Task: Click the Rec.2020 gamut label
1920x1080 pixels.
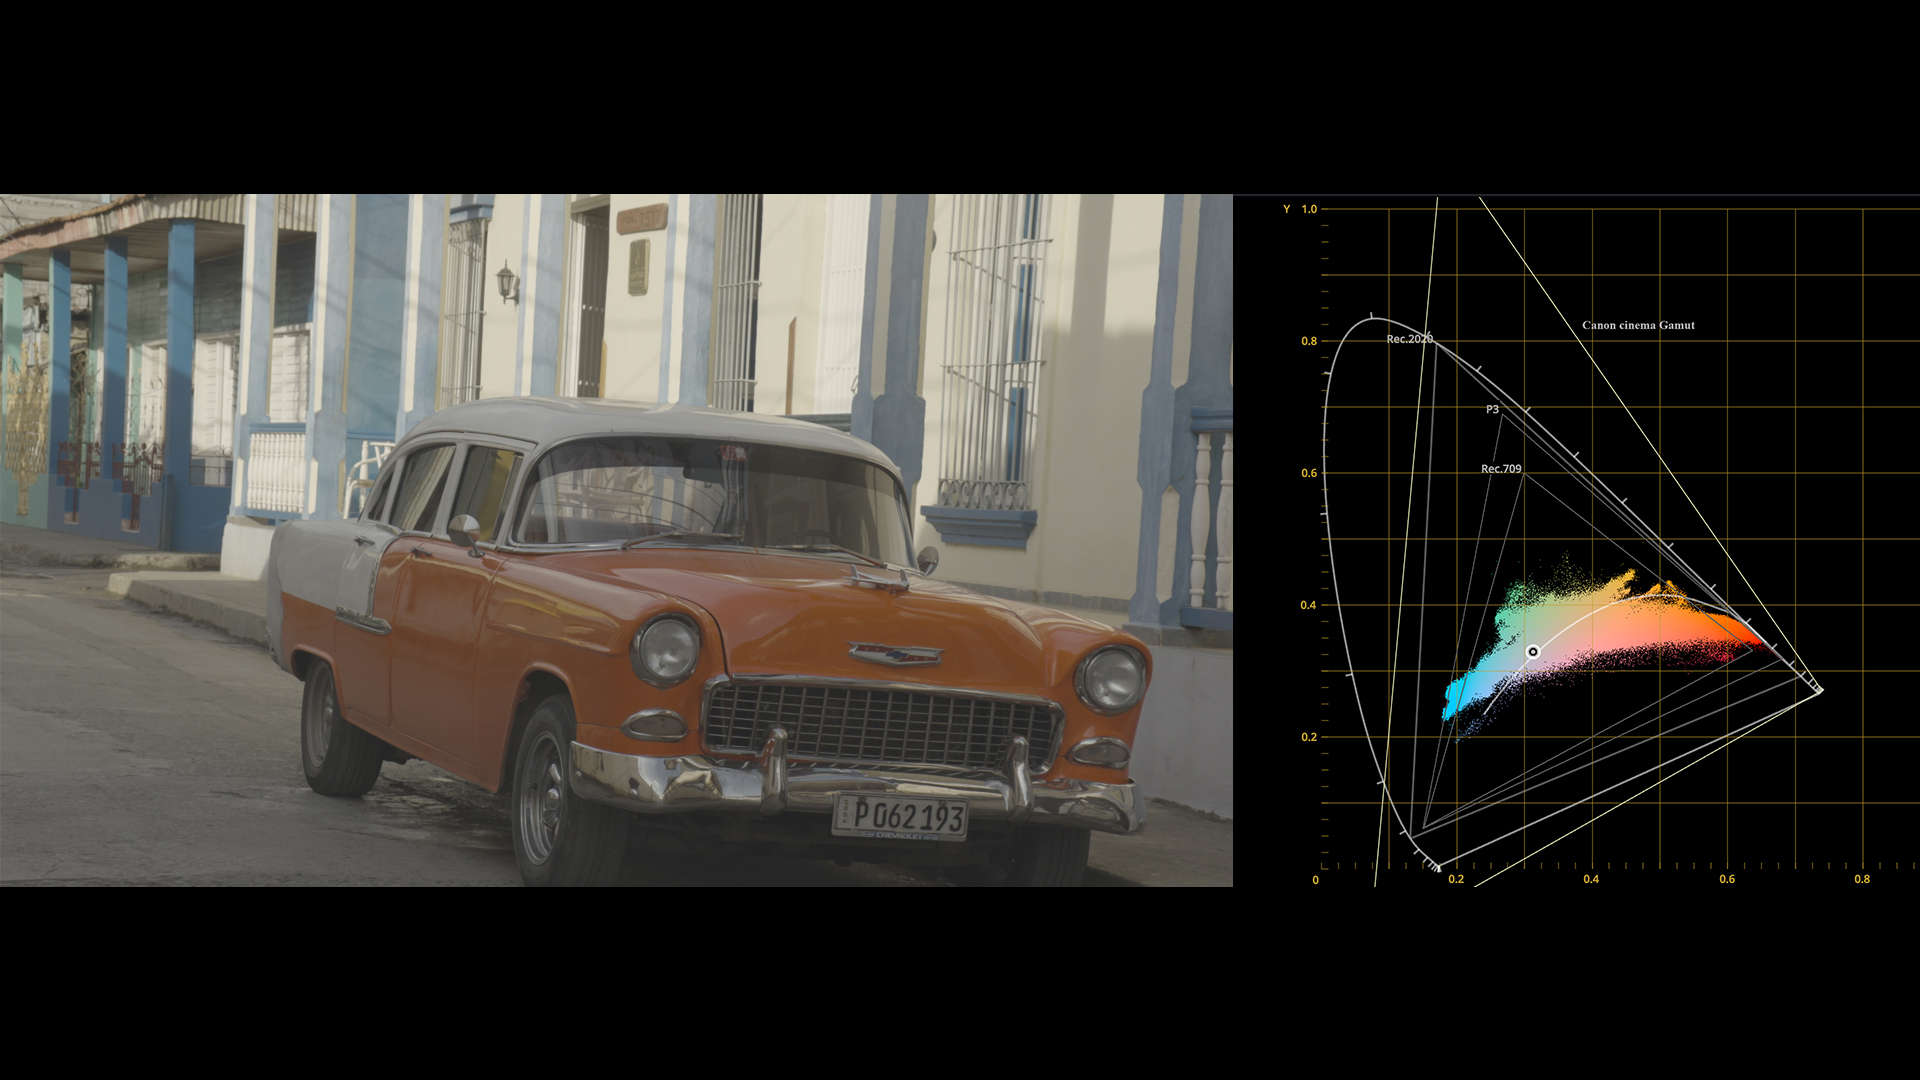Action: (1409, 339)
